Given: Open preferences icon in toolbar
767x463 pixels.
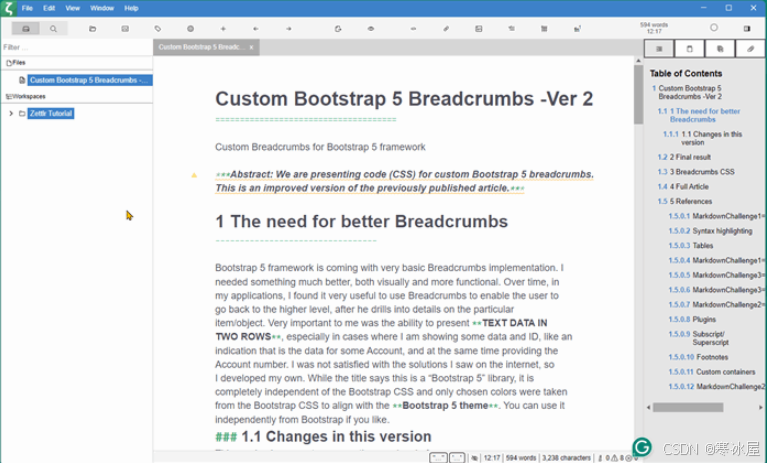Looking at the screenshot, I should (125, 29).
